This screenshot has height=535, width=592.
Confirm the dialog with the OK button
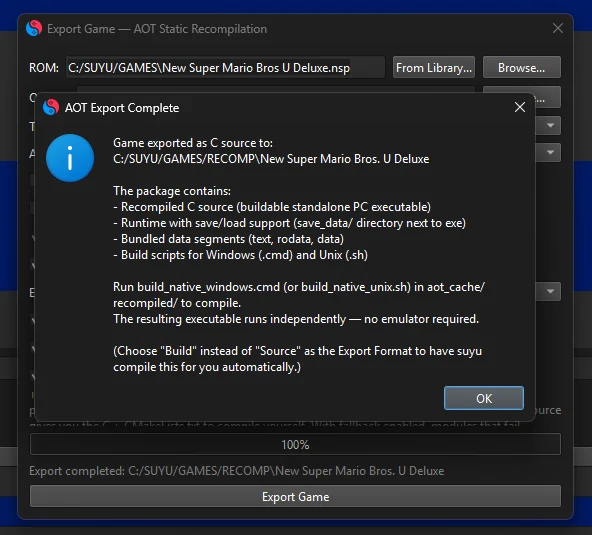pos(484,398)
